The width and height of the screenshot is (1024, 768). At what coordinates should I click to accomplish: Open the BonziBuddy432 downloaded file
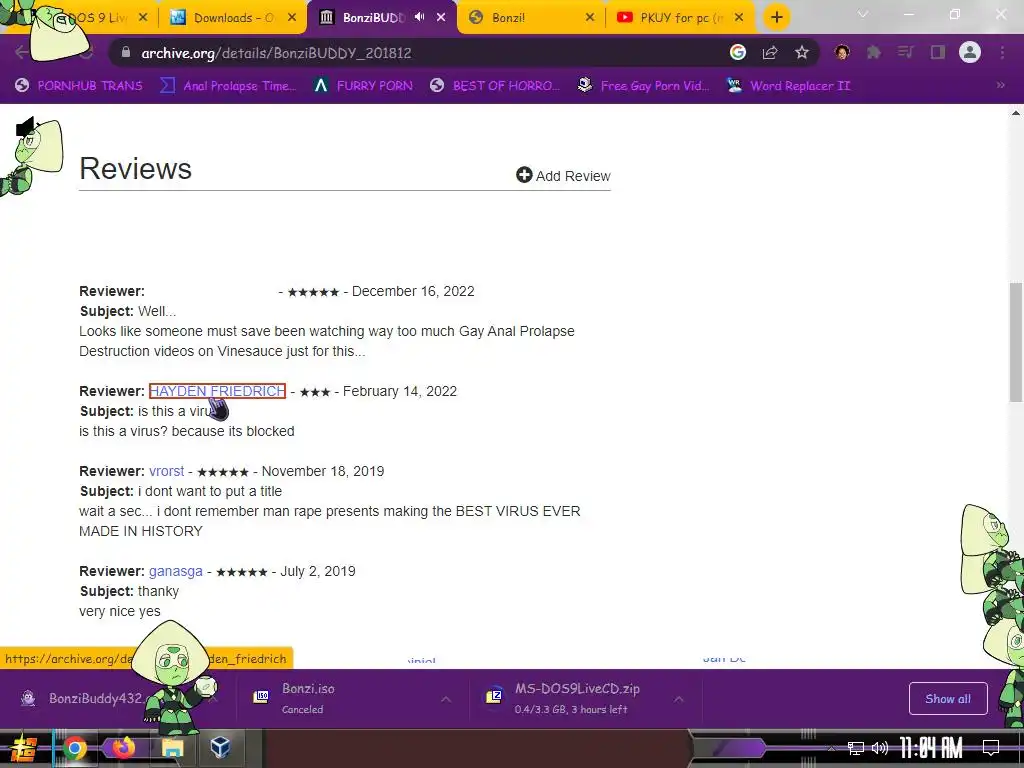[95, 698]
